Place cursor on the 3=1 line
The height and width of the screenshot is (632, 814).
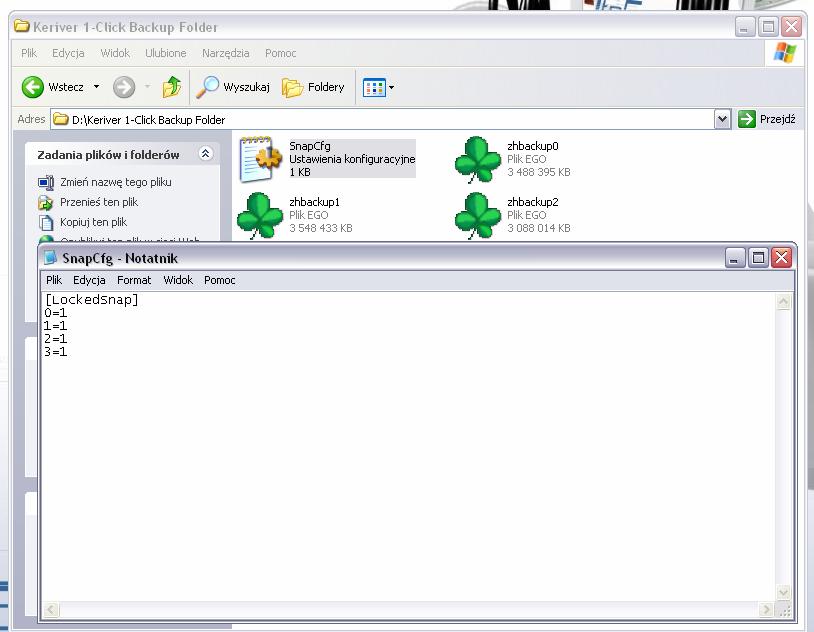(x=56, y=352)
